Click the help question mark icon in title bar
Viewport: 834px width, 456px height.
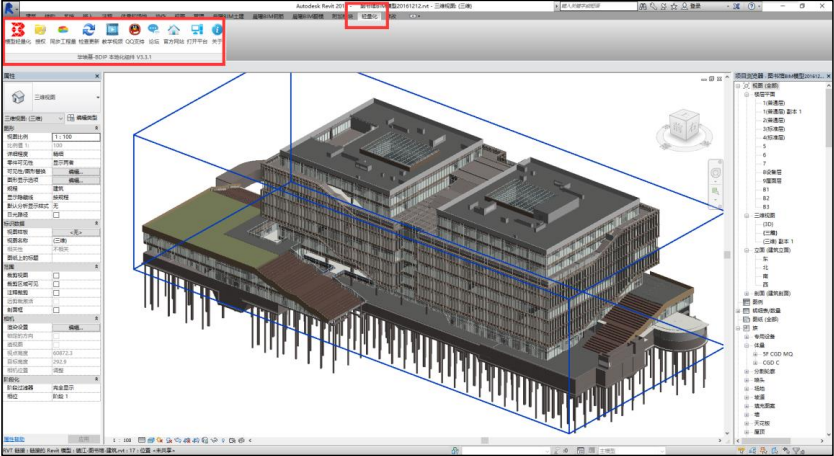[x=750, y=6]
